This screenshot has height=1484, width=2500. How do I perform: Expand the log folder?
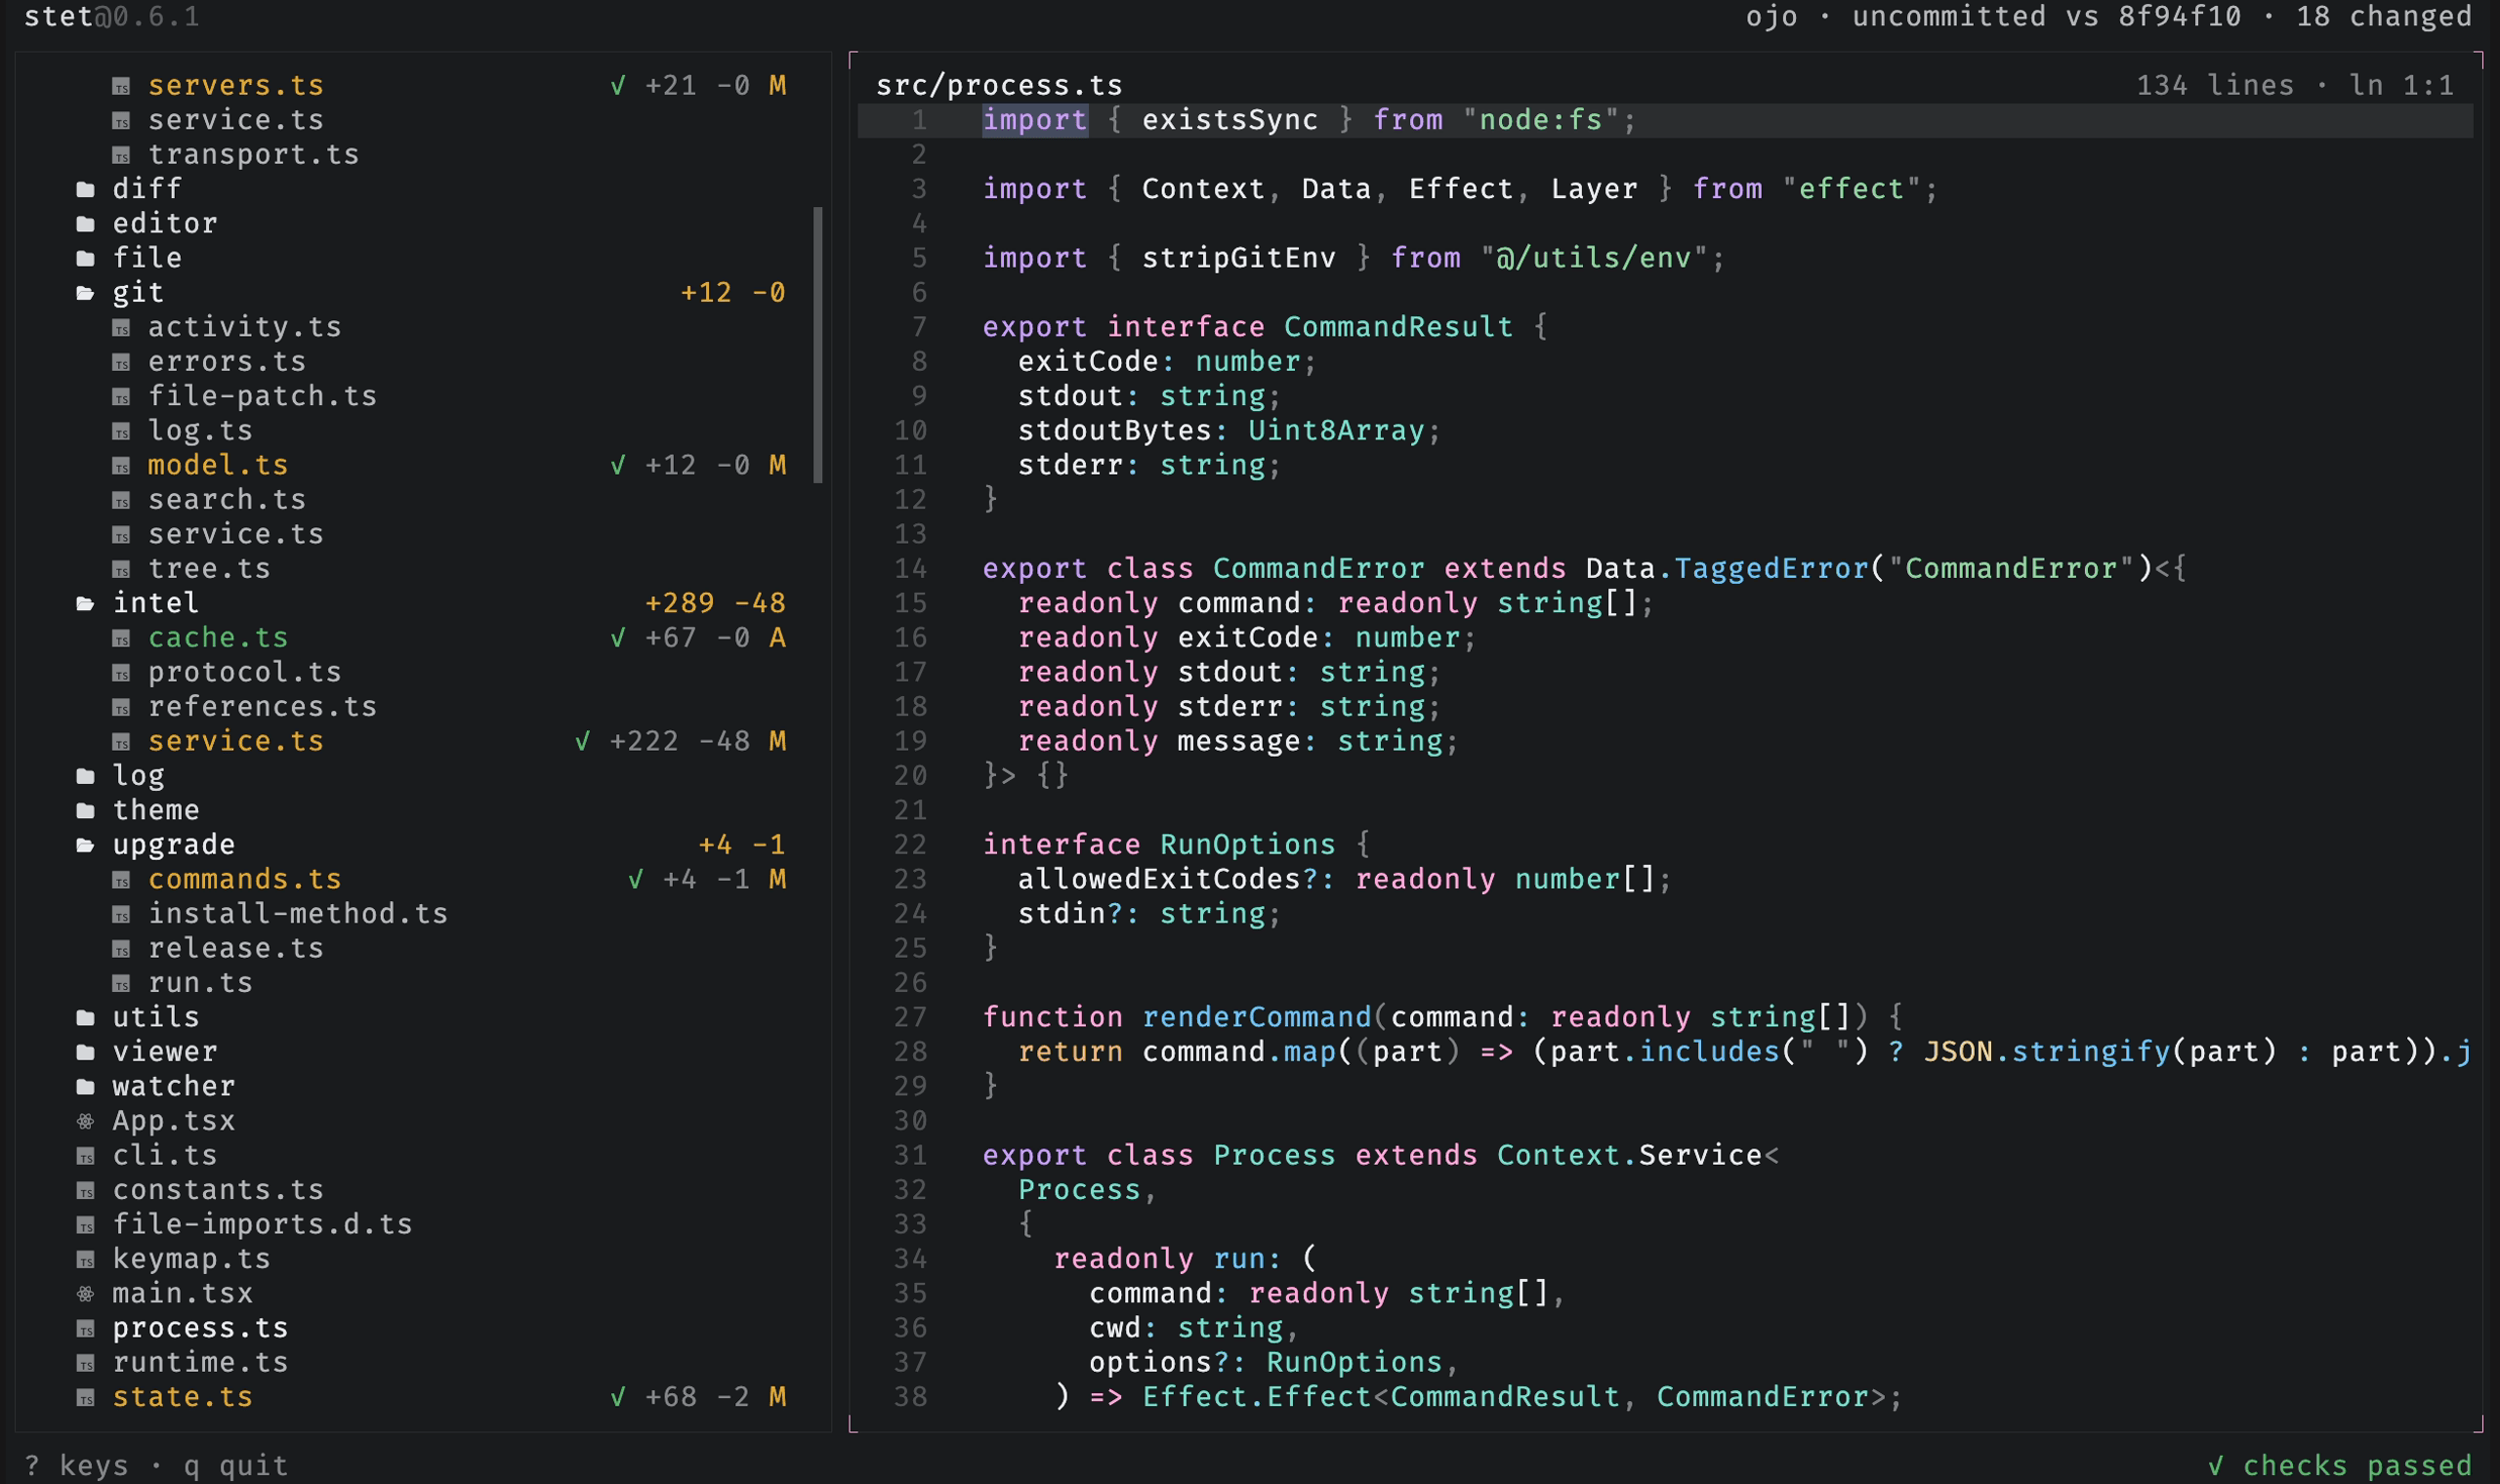(86, 776)
